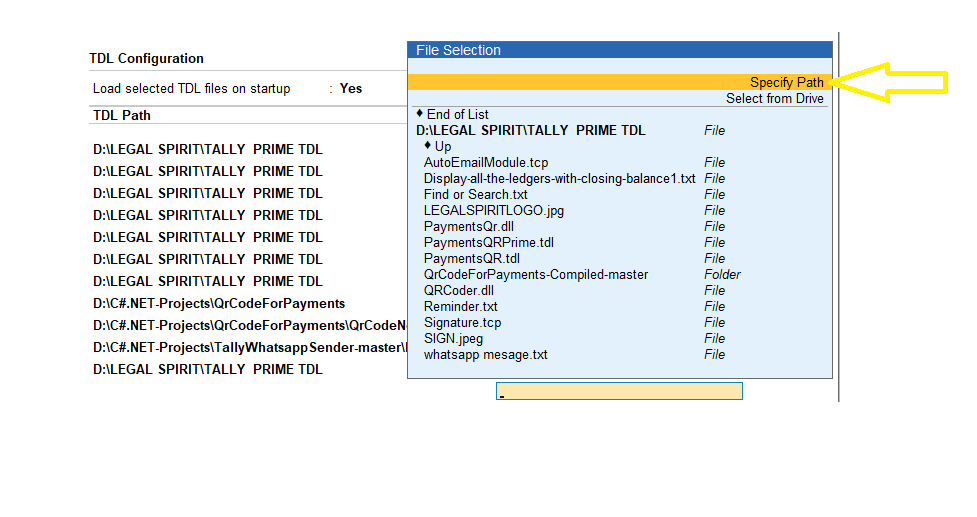The image size is (977, 517).
Task: Click the End of List entry
Action: tap(457, 115)
